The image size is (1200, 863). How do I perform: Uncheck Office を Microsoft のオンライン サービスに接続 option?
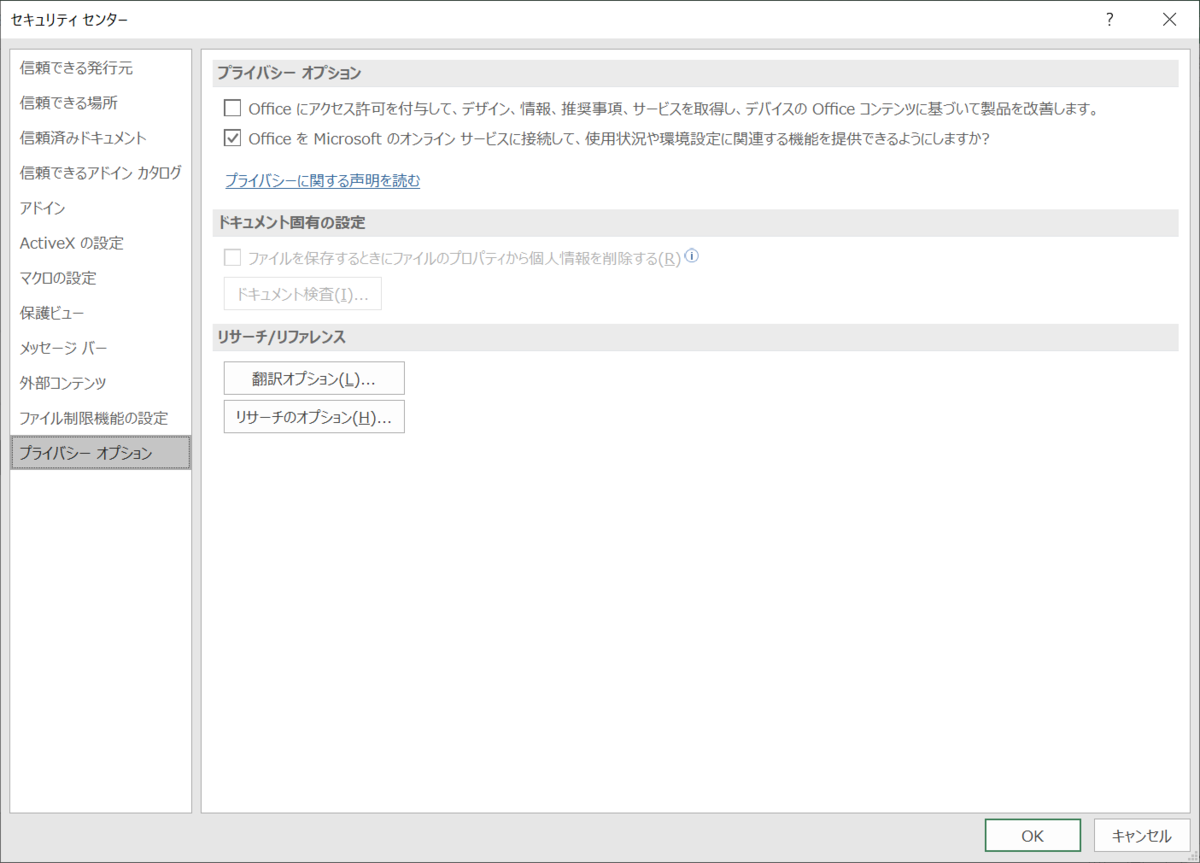tap(232, 139)
